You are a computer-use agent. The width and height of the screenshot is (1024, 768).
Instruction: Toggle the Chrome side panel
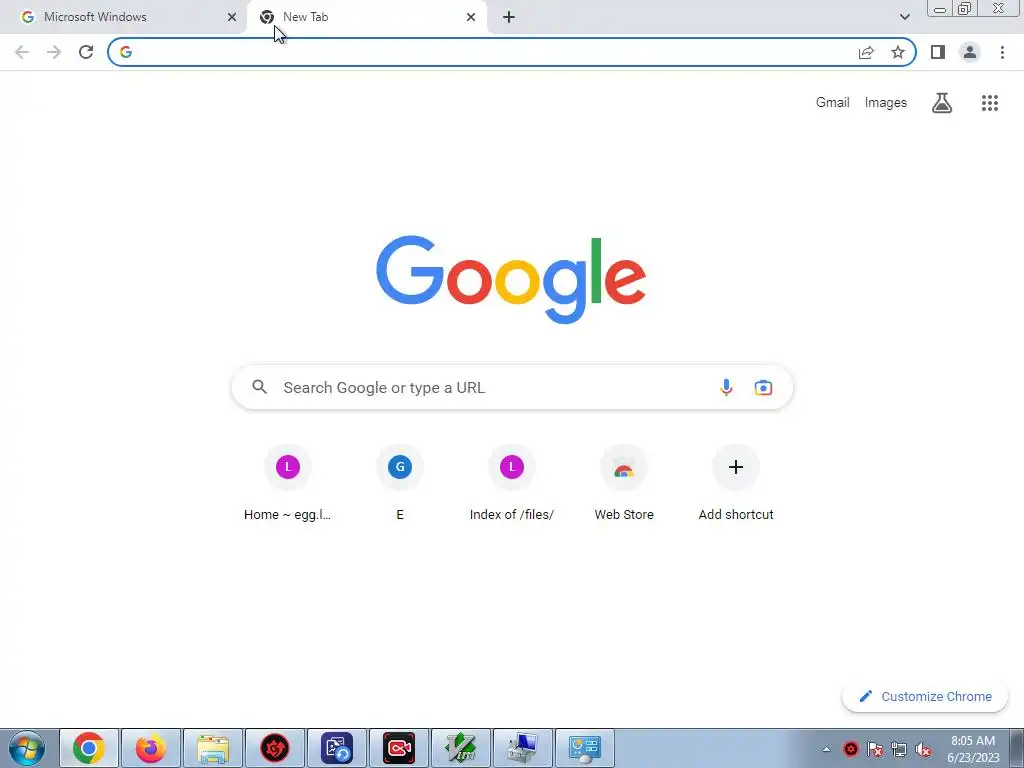point(938,52)
